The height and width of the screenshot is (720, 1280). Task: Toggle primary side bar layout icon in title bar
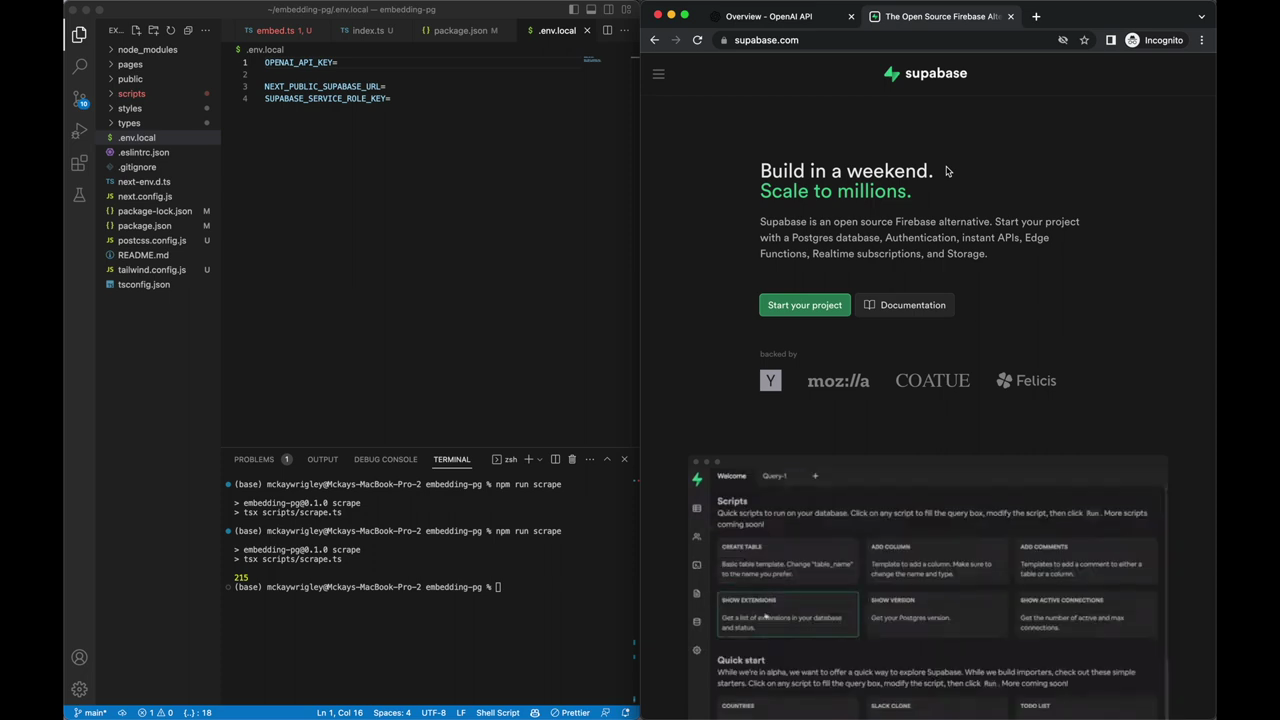click(573, 9)
